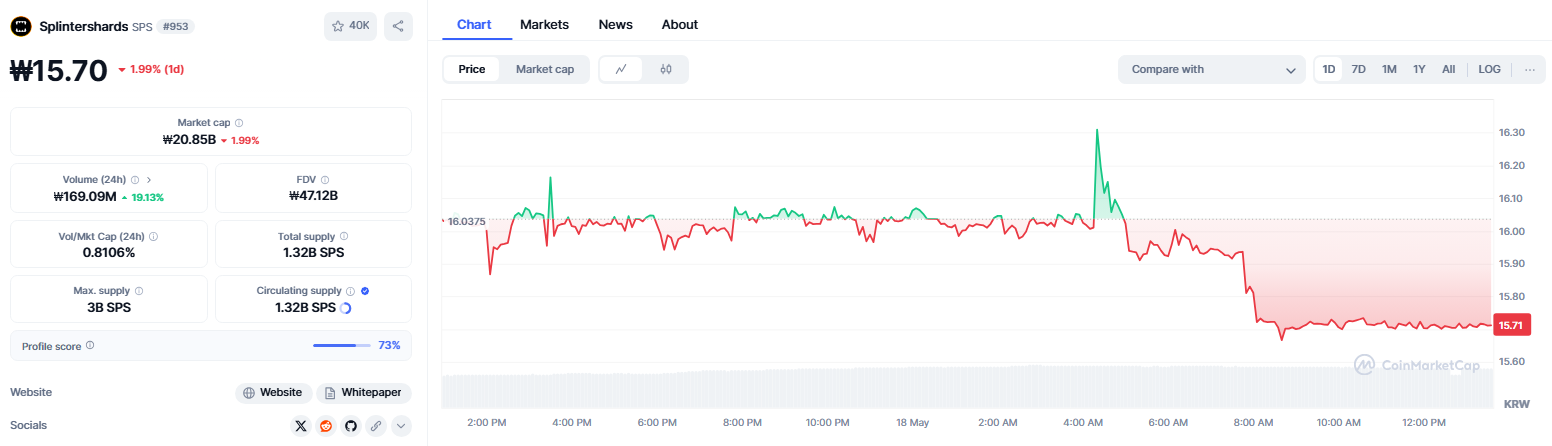Switch to the About tab
The width and height of the screenshot is (1552, 446).
pos(680,24)
